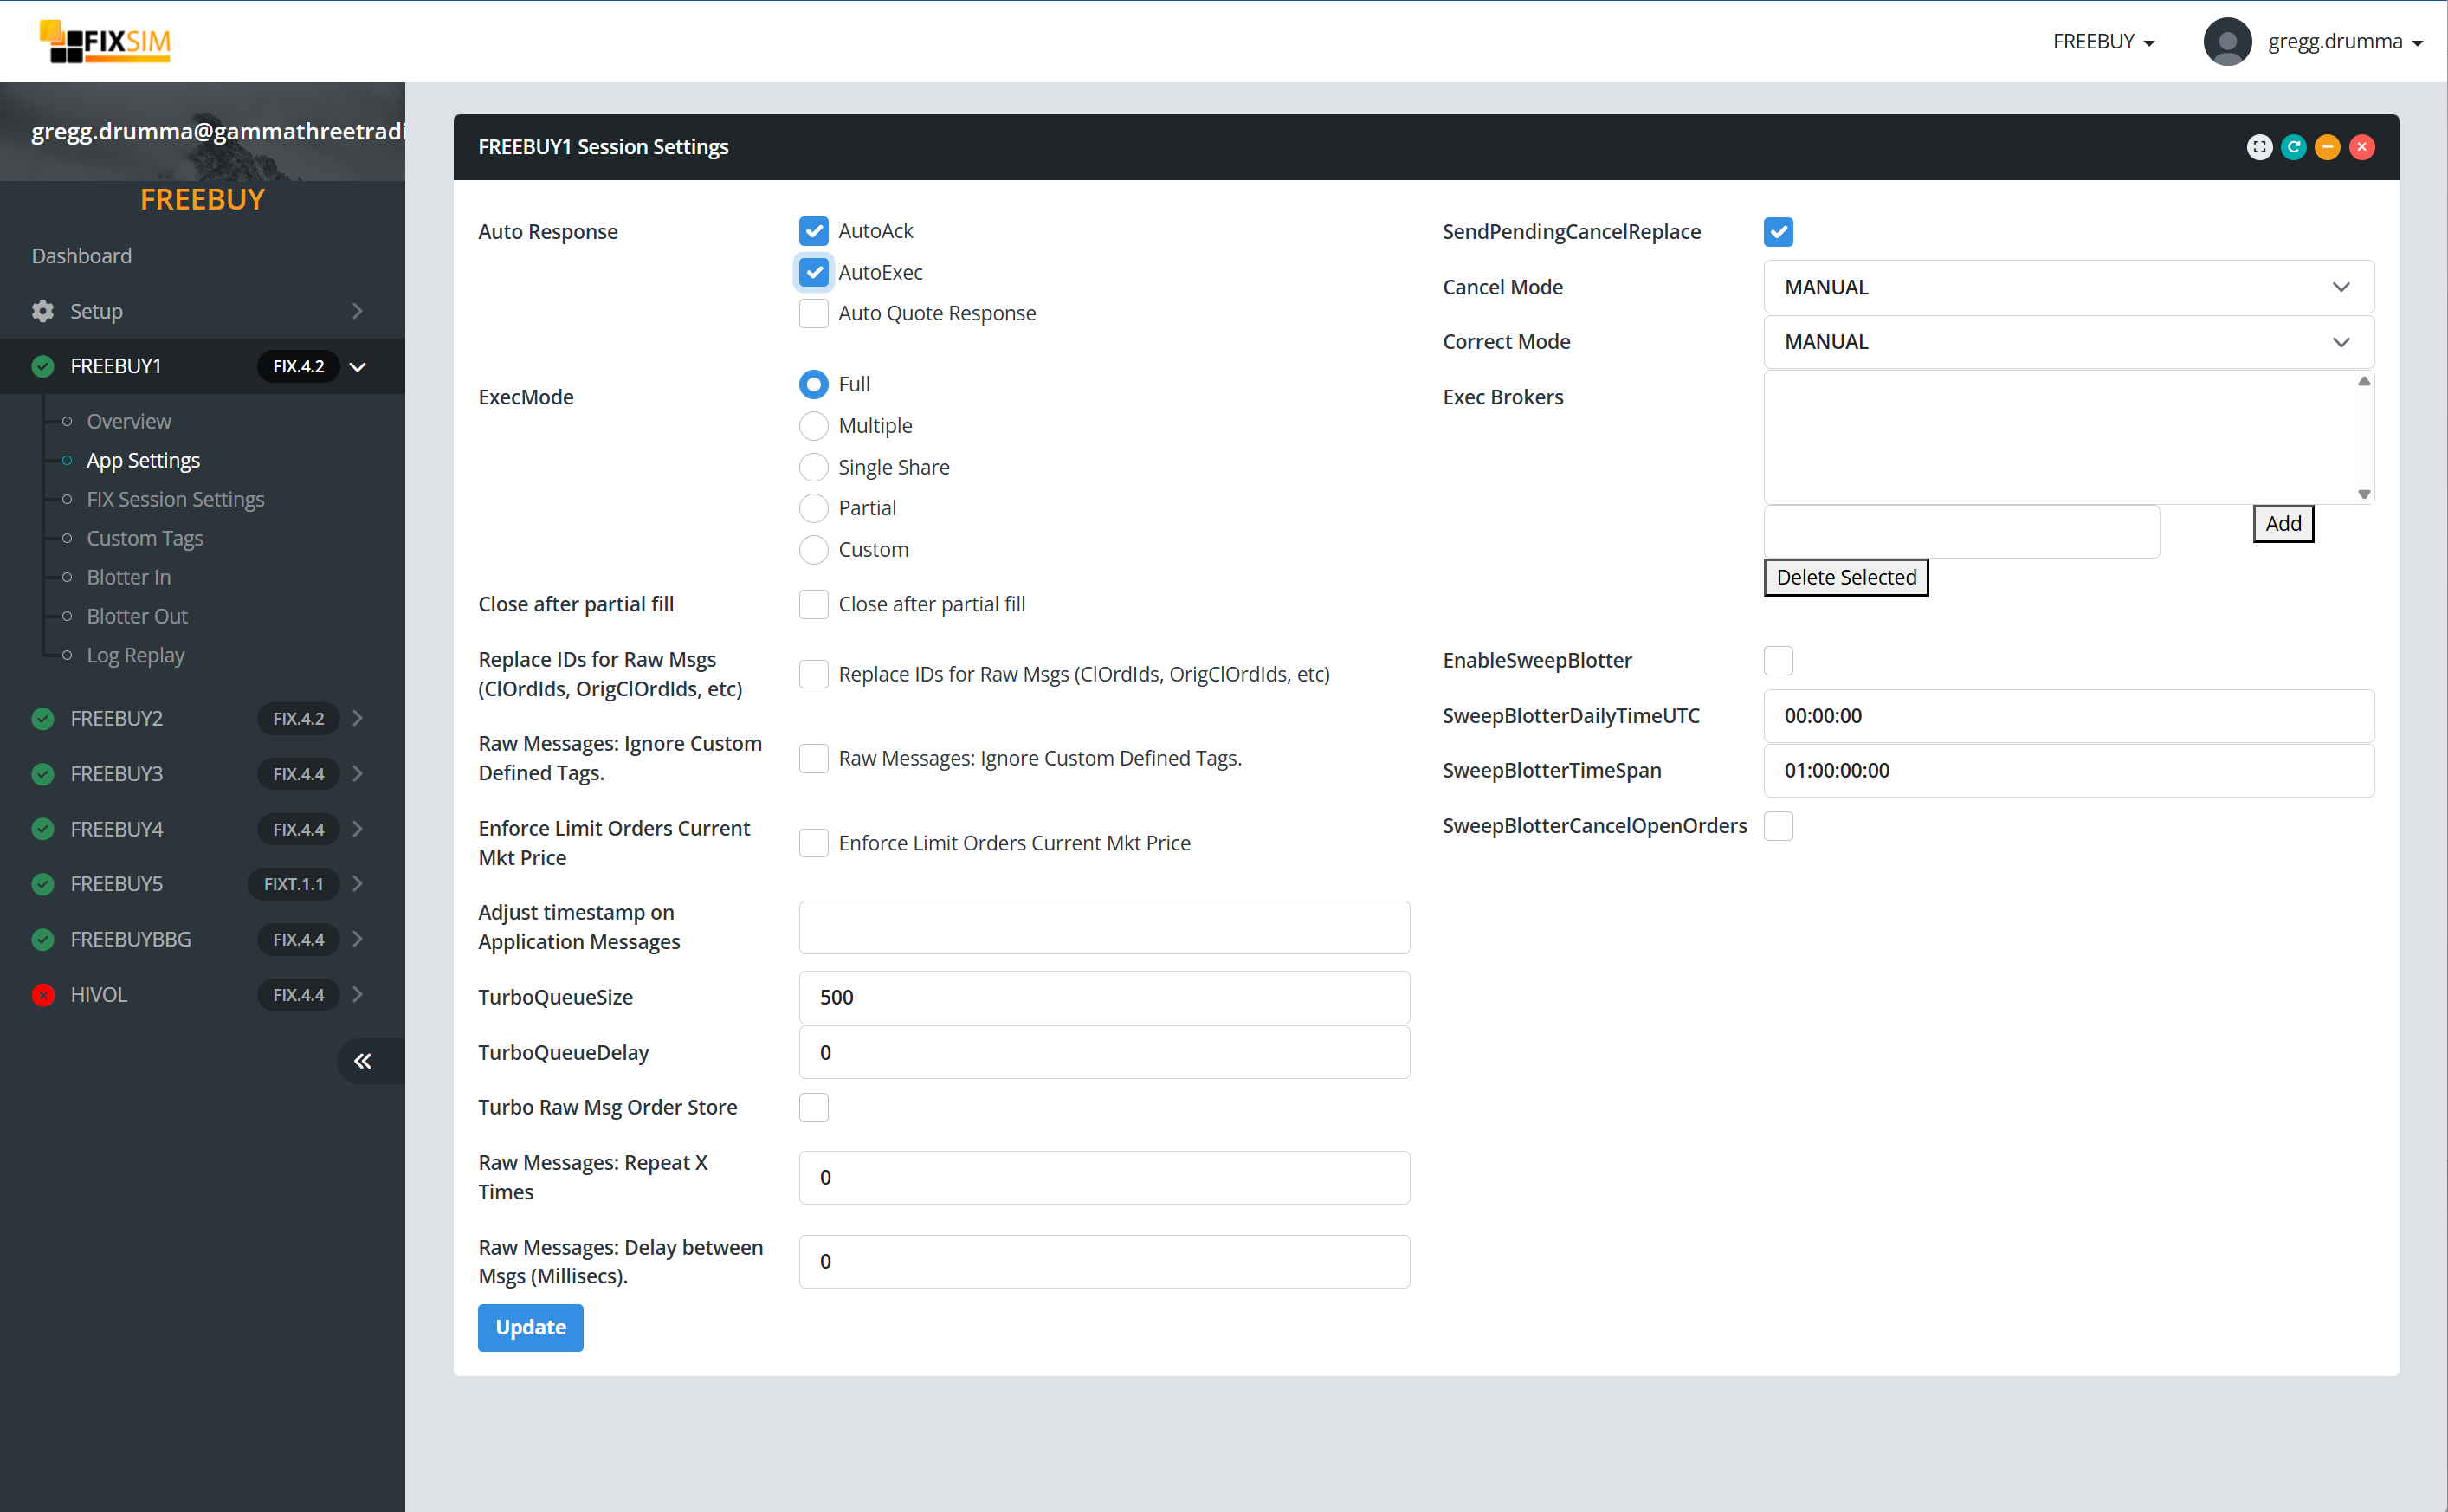Click the blue Update button

click(530, 1327)
